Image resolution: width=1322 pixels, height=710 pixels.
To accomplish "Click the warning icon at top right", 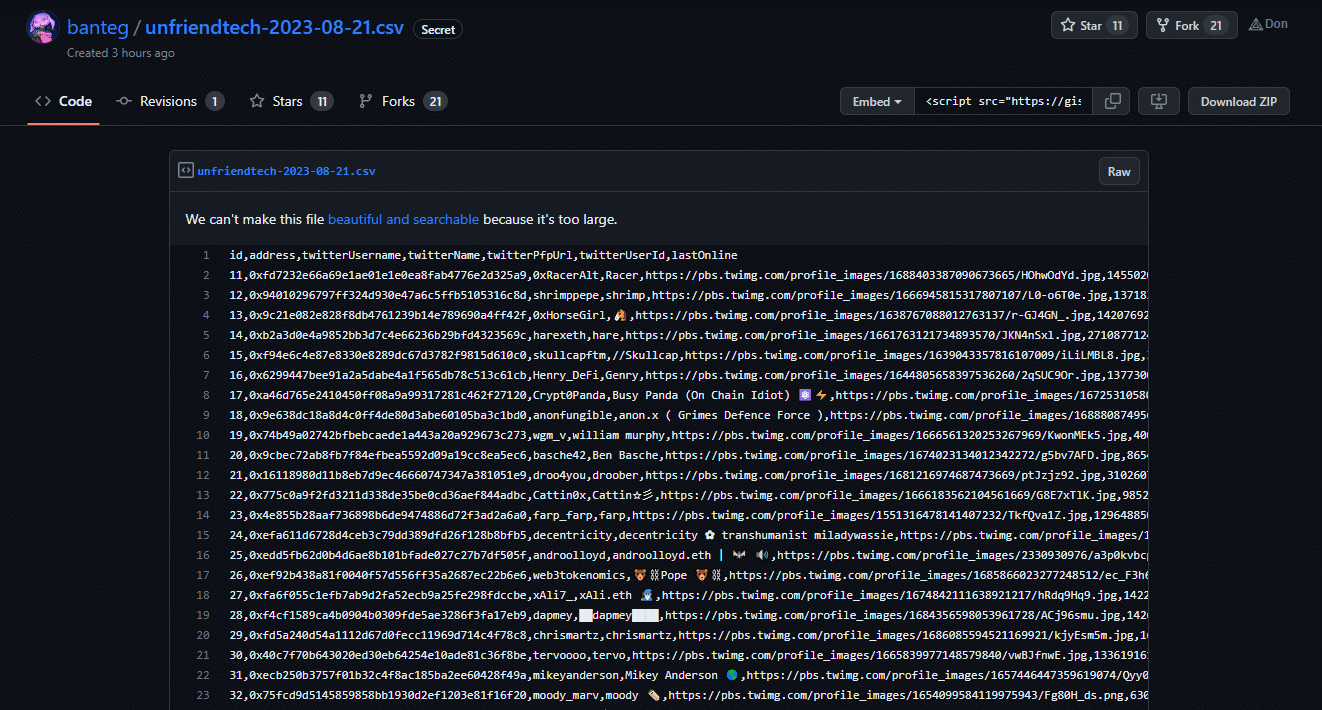I will coord(1255,24).
